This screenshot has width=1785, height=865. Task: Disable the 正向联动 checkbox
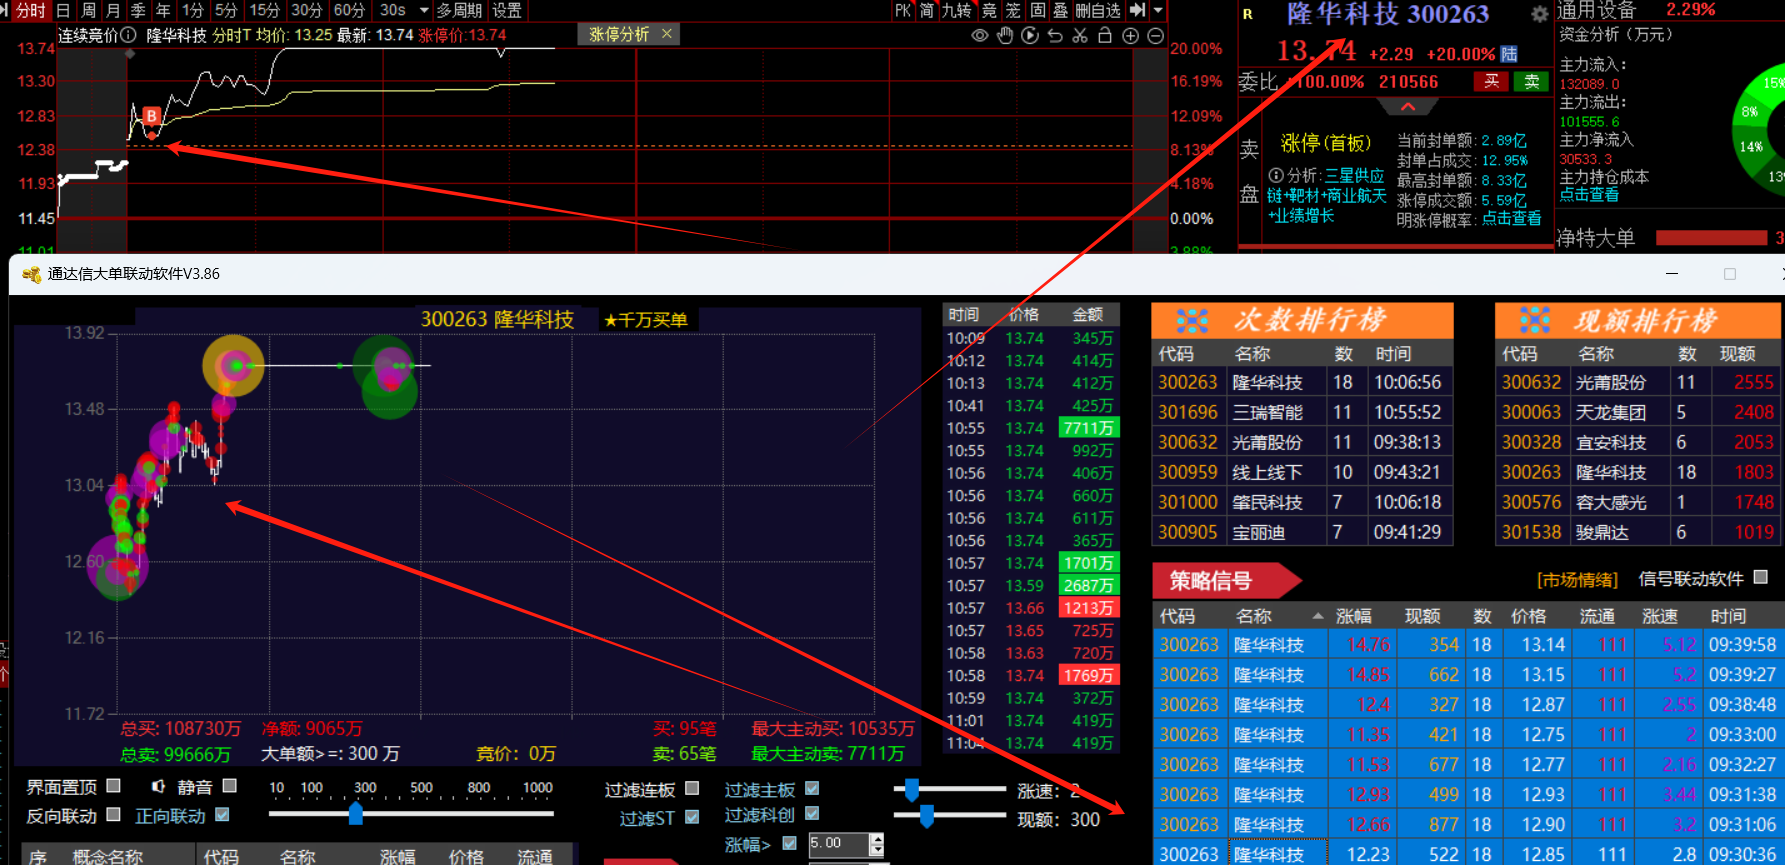tap(222, 815)
